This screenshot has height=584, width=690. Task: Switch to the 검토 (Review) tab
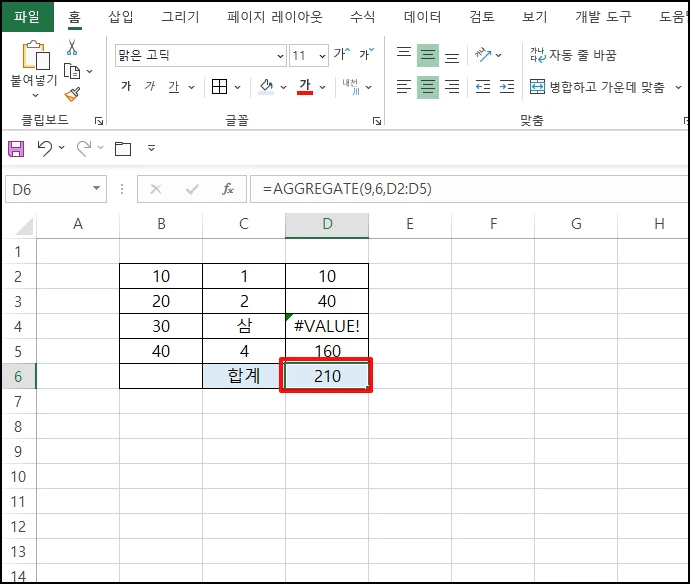point(482,17)
